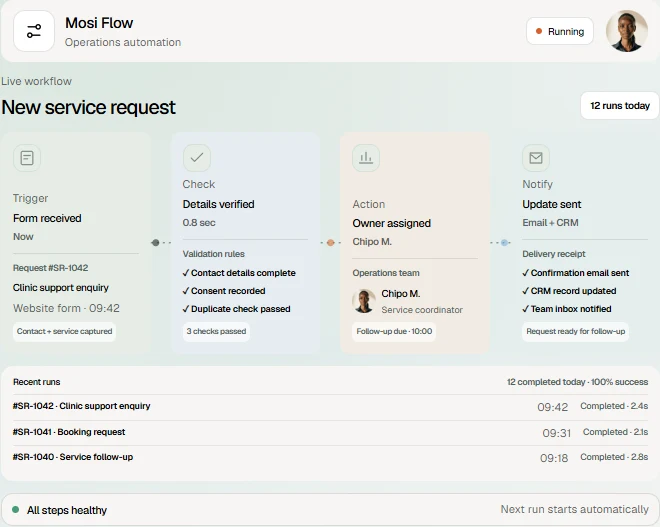The height and width of the screenshot is (527, 660).
Task: Click the Contact details complete rule
Action: coord(239,273)
